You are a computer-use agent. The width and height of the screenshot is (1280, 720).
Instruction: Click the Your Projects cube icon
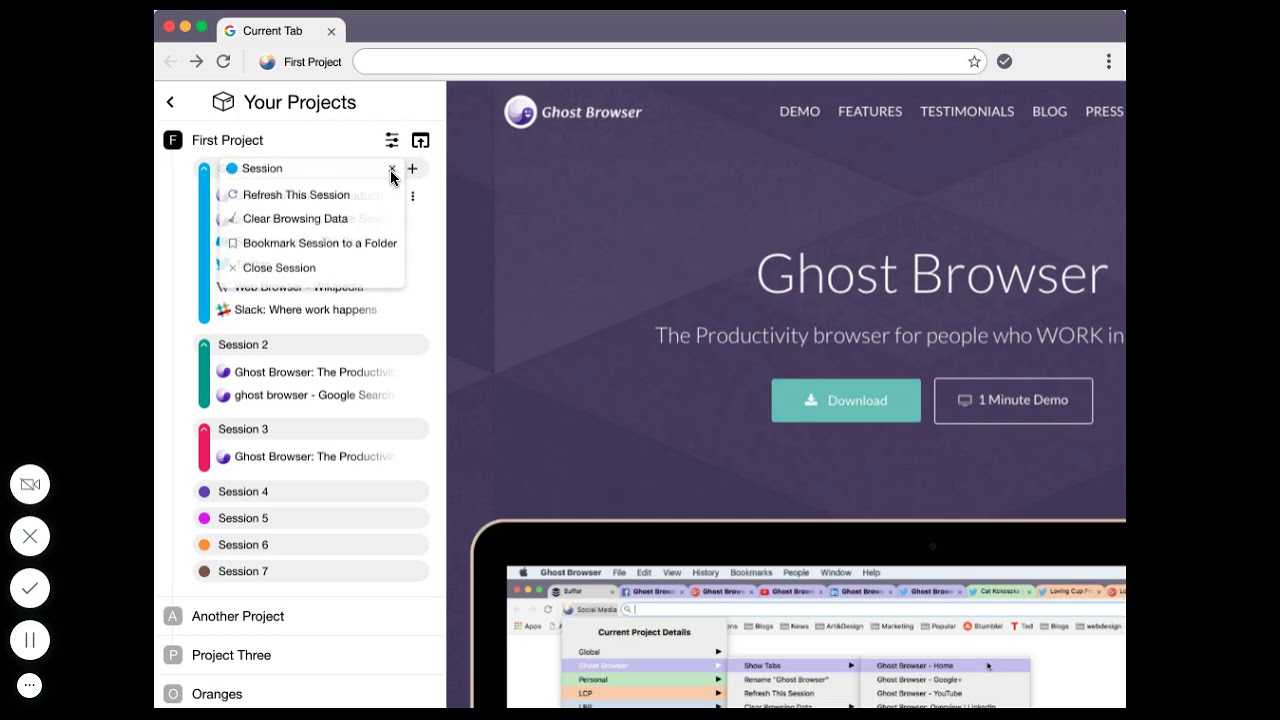coord(223,102)
